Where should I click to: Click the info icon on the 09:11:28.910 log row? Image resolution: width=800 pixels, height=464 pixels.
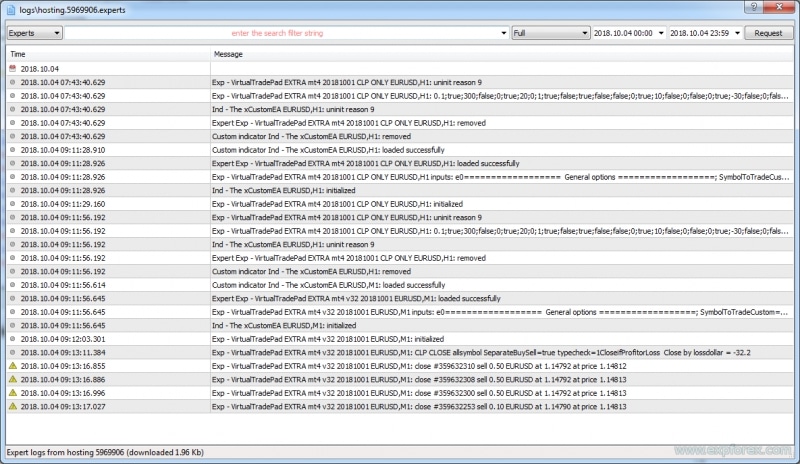pyautogui.click(x=11, y=149)
